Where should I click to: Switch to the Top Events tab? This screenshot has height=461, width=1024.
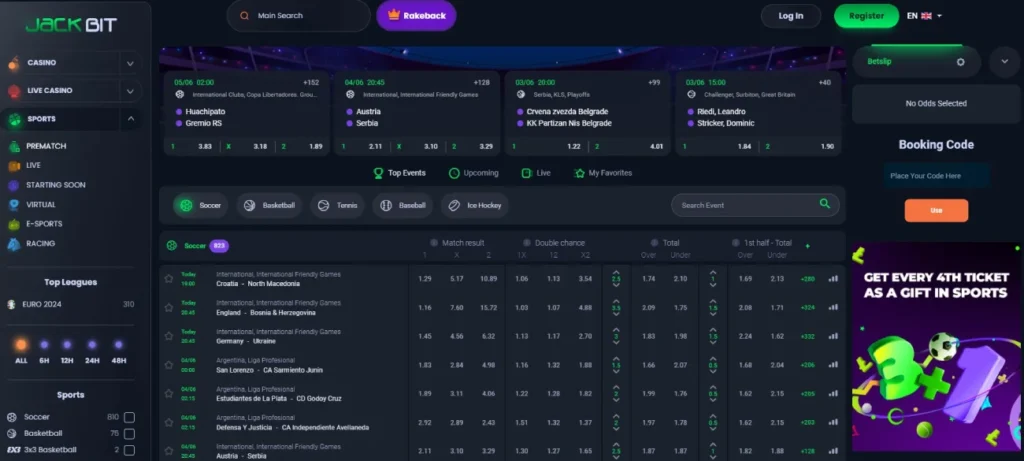coord(399,173)
